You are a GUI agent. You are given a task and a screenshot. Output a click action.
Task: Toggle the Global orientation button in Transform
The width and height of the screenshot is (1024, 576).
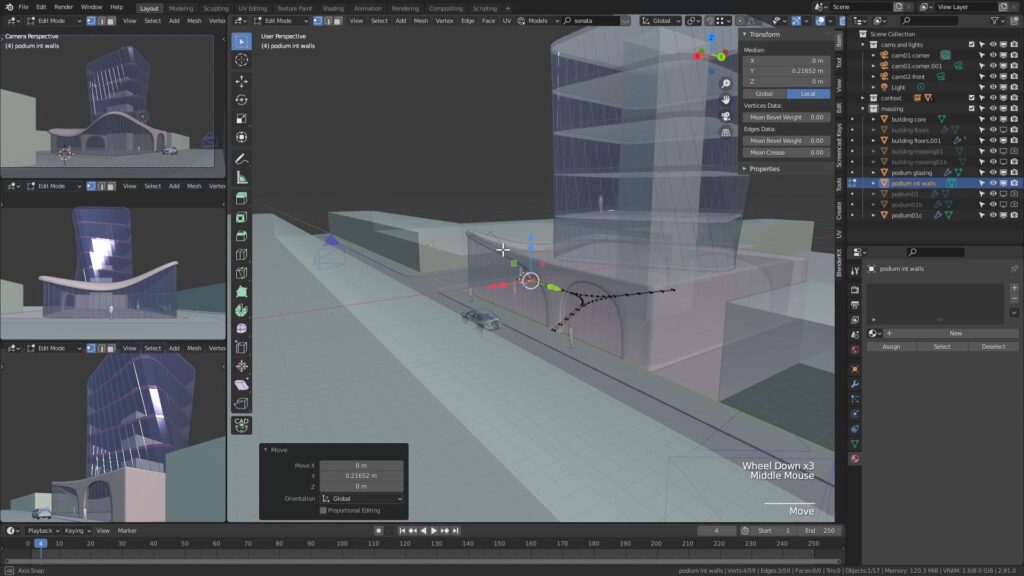765,93
